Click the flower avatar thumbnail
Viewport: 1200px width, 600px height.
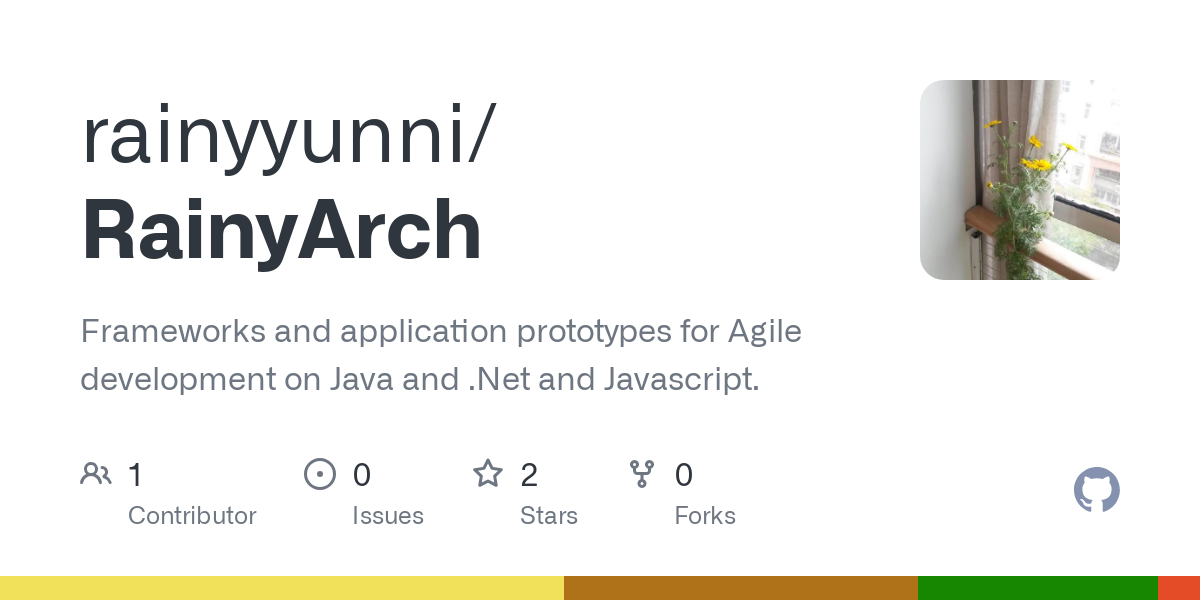1019,180
